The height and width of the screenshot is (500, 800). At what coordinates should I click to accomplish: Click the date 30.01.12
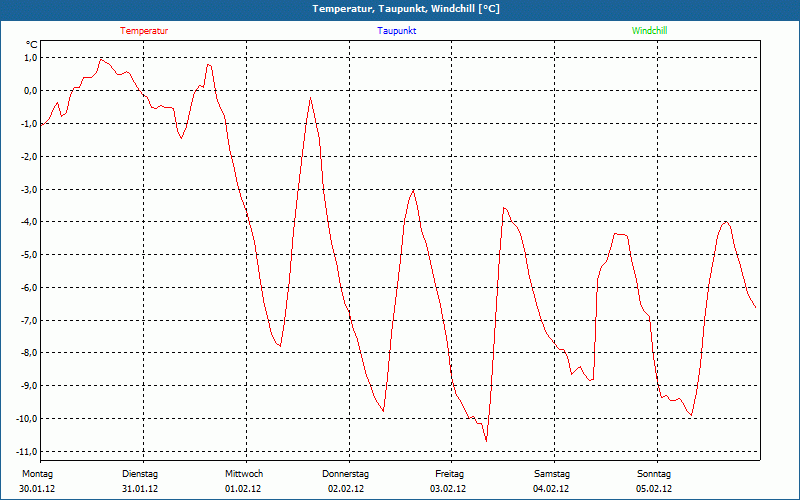37,489
